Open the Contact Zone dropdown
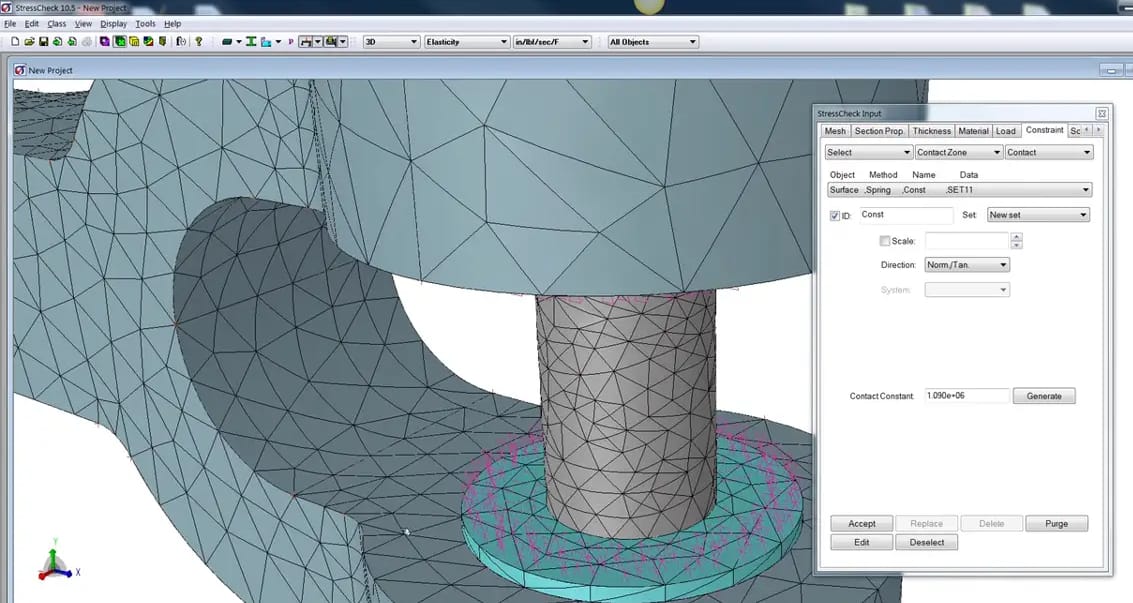The image size is (1133, 603). 958,151
